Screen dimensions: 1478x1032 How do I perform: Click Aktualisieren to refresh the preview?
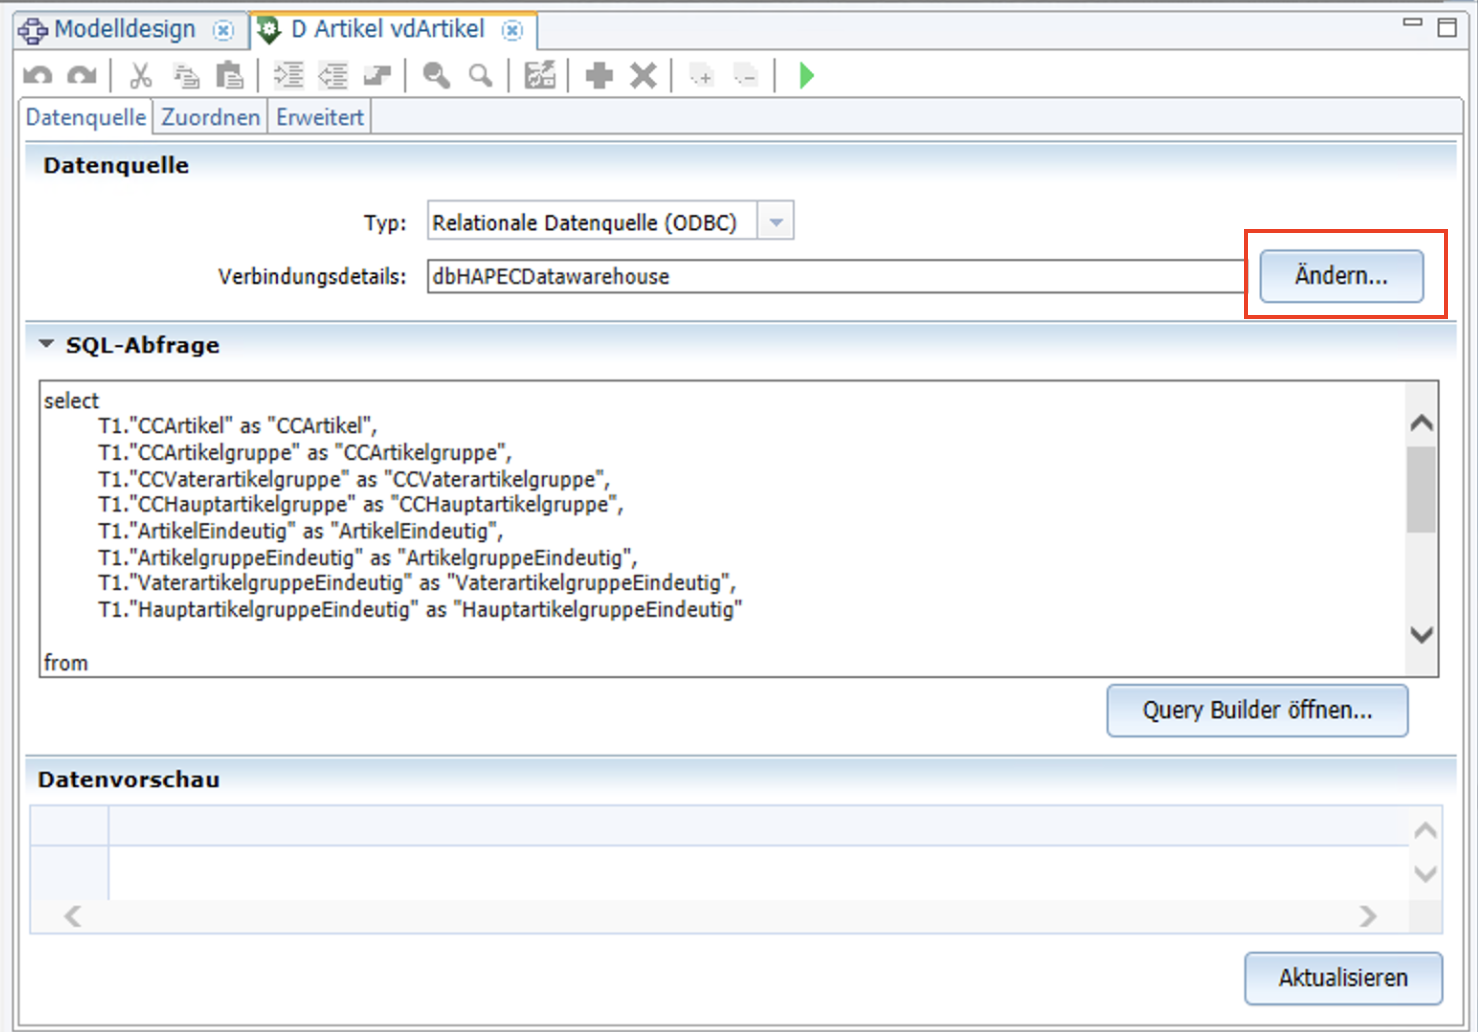pyautogui.click(x=1342, y=978)
